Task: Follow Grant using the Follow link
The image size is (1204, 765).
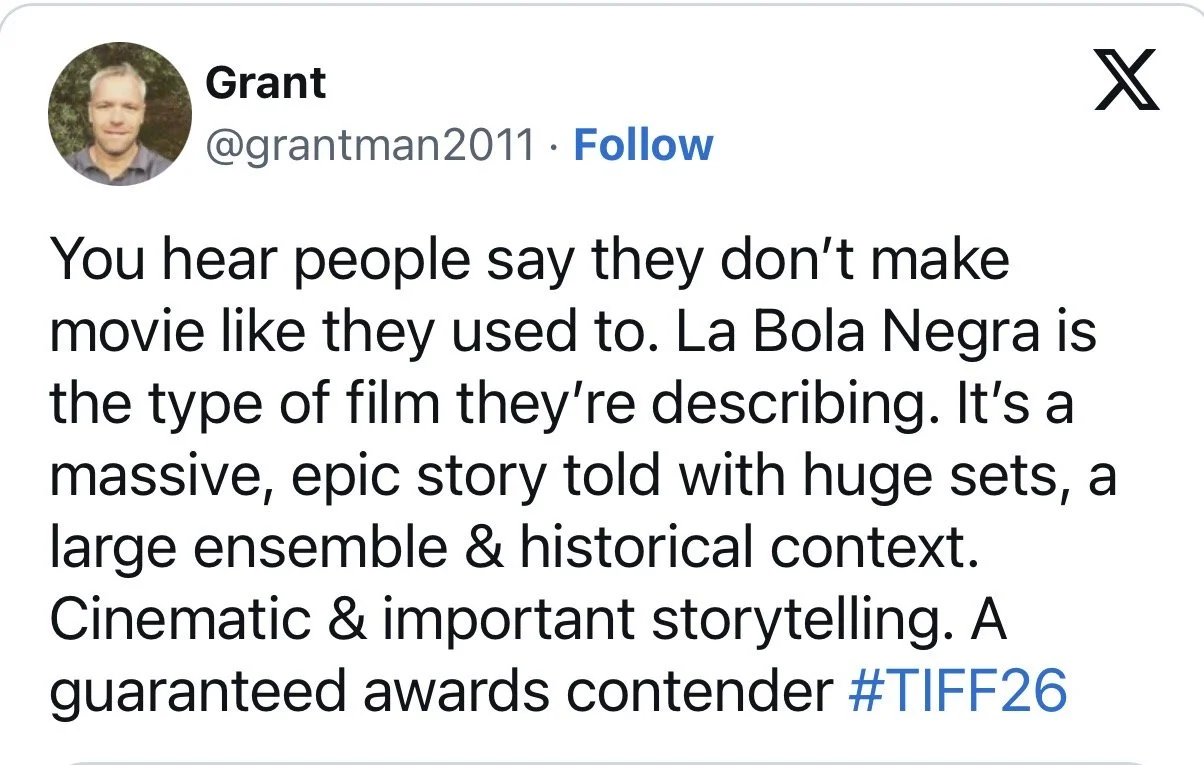Action: click(x=643, y=145)
